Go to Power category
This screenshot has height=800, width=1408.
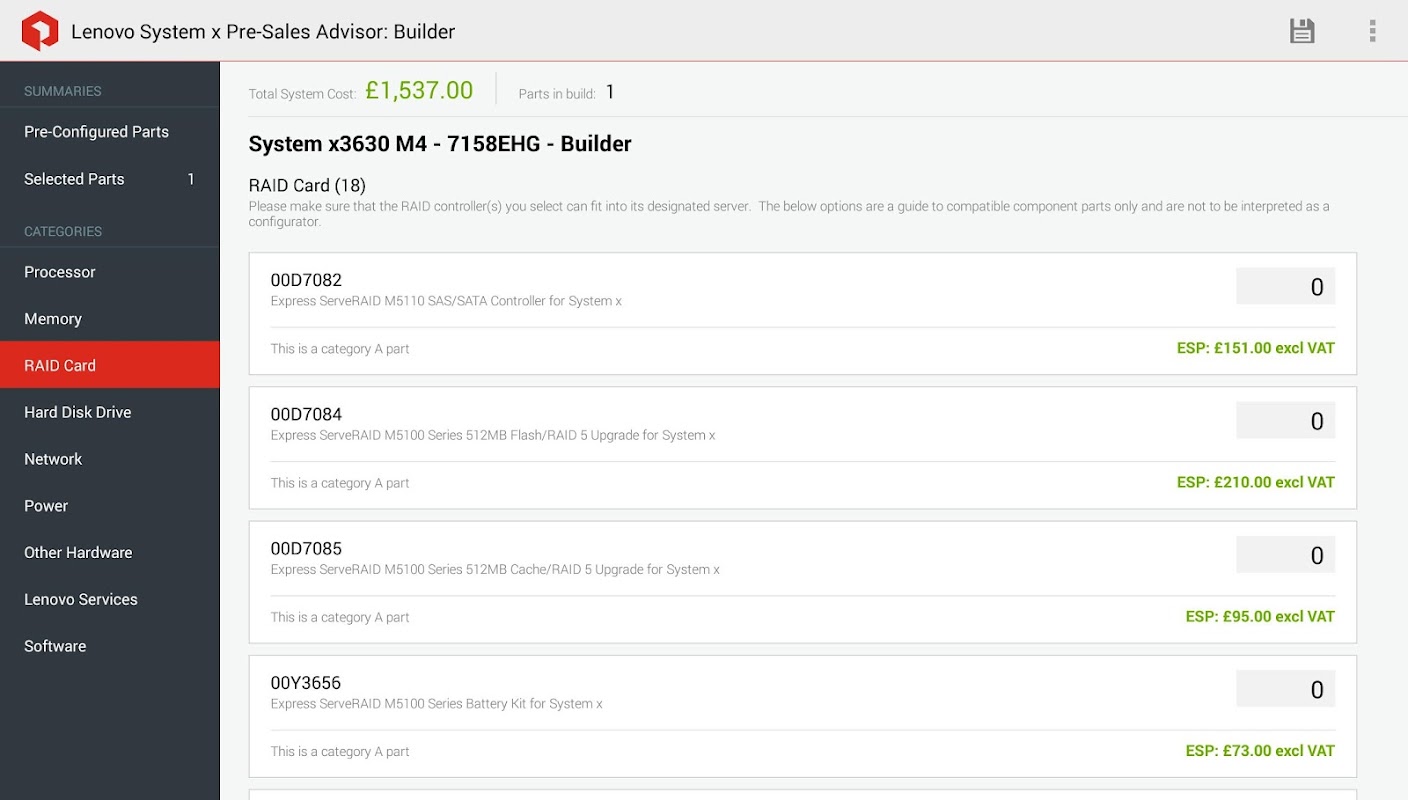click(x=110, y=506)
